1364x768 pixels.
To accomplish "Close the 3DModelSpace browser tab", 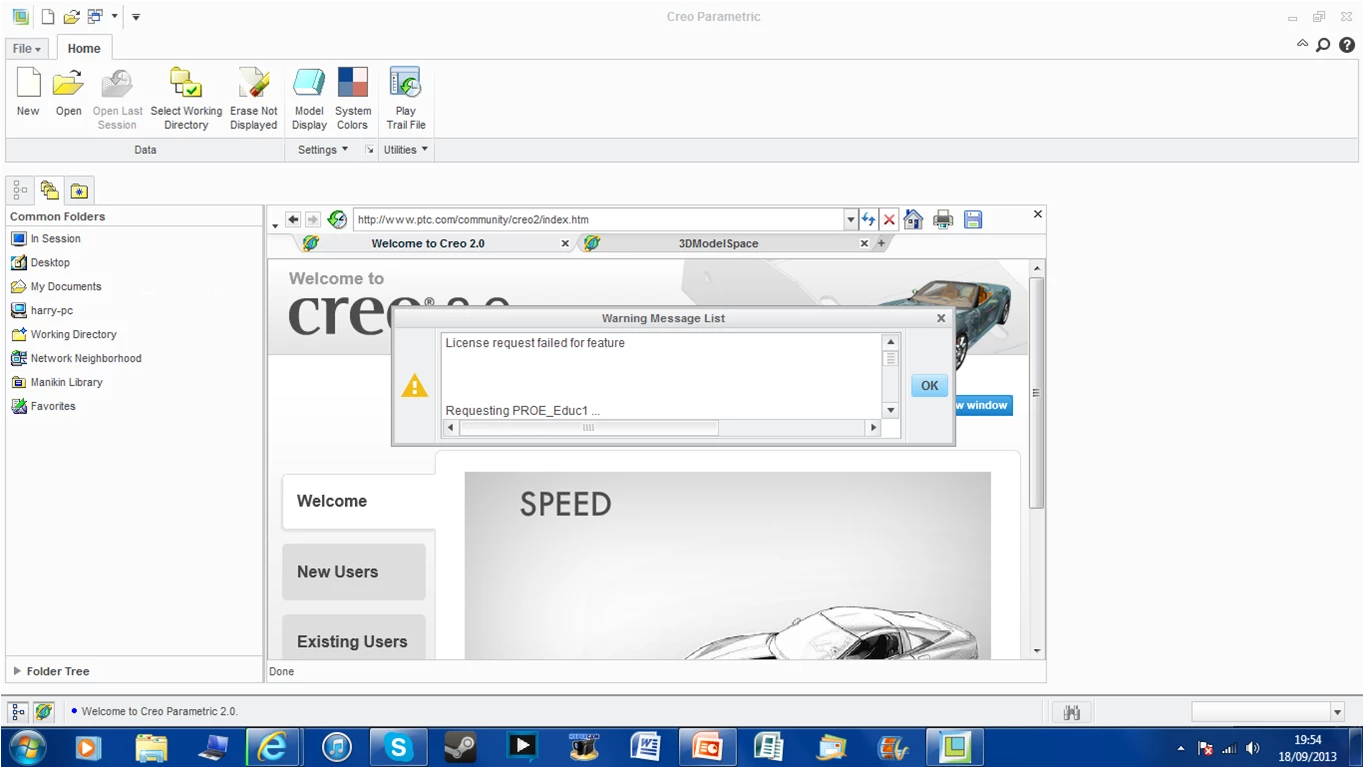I will 865,243.
